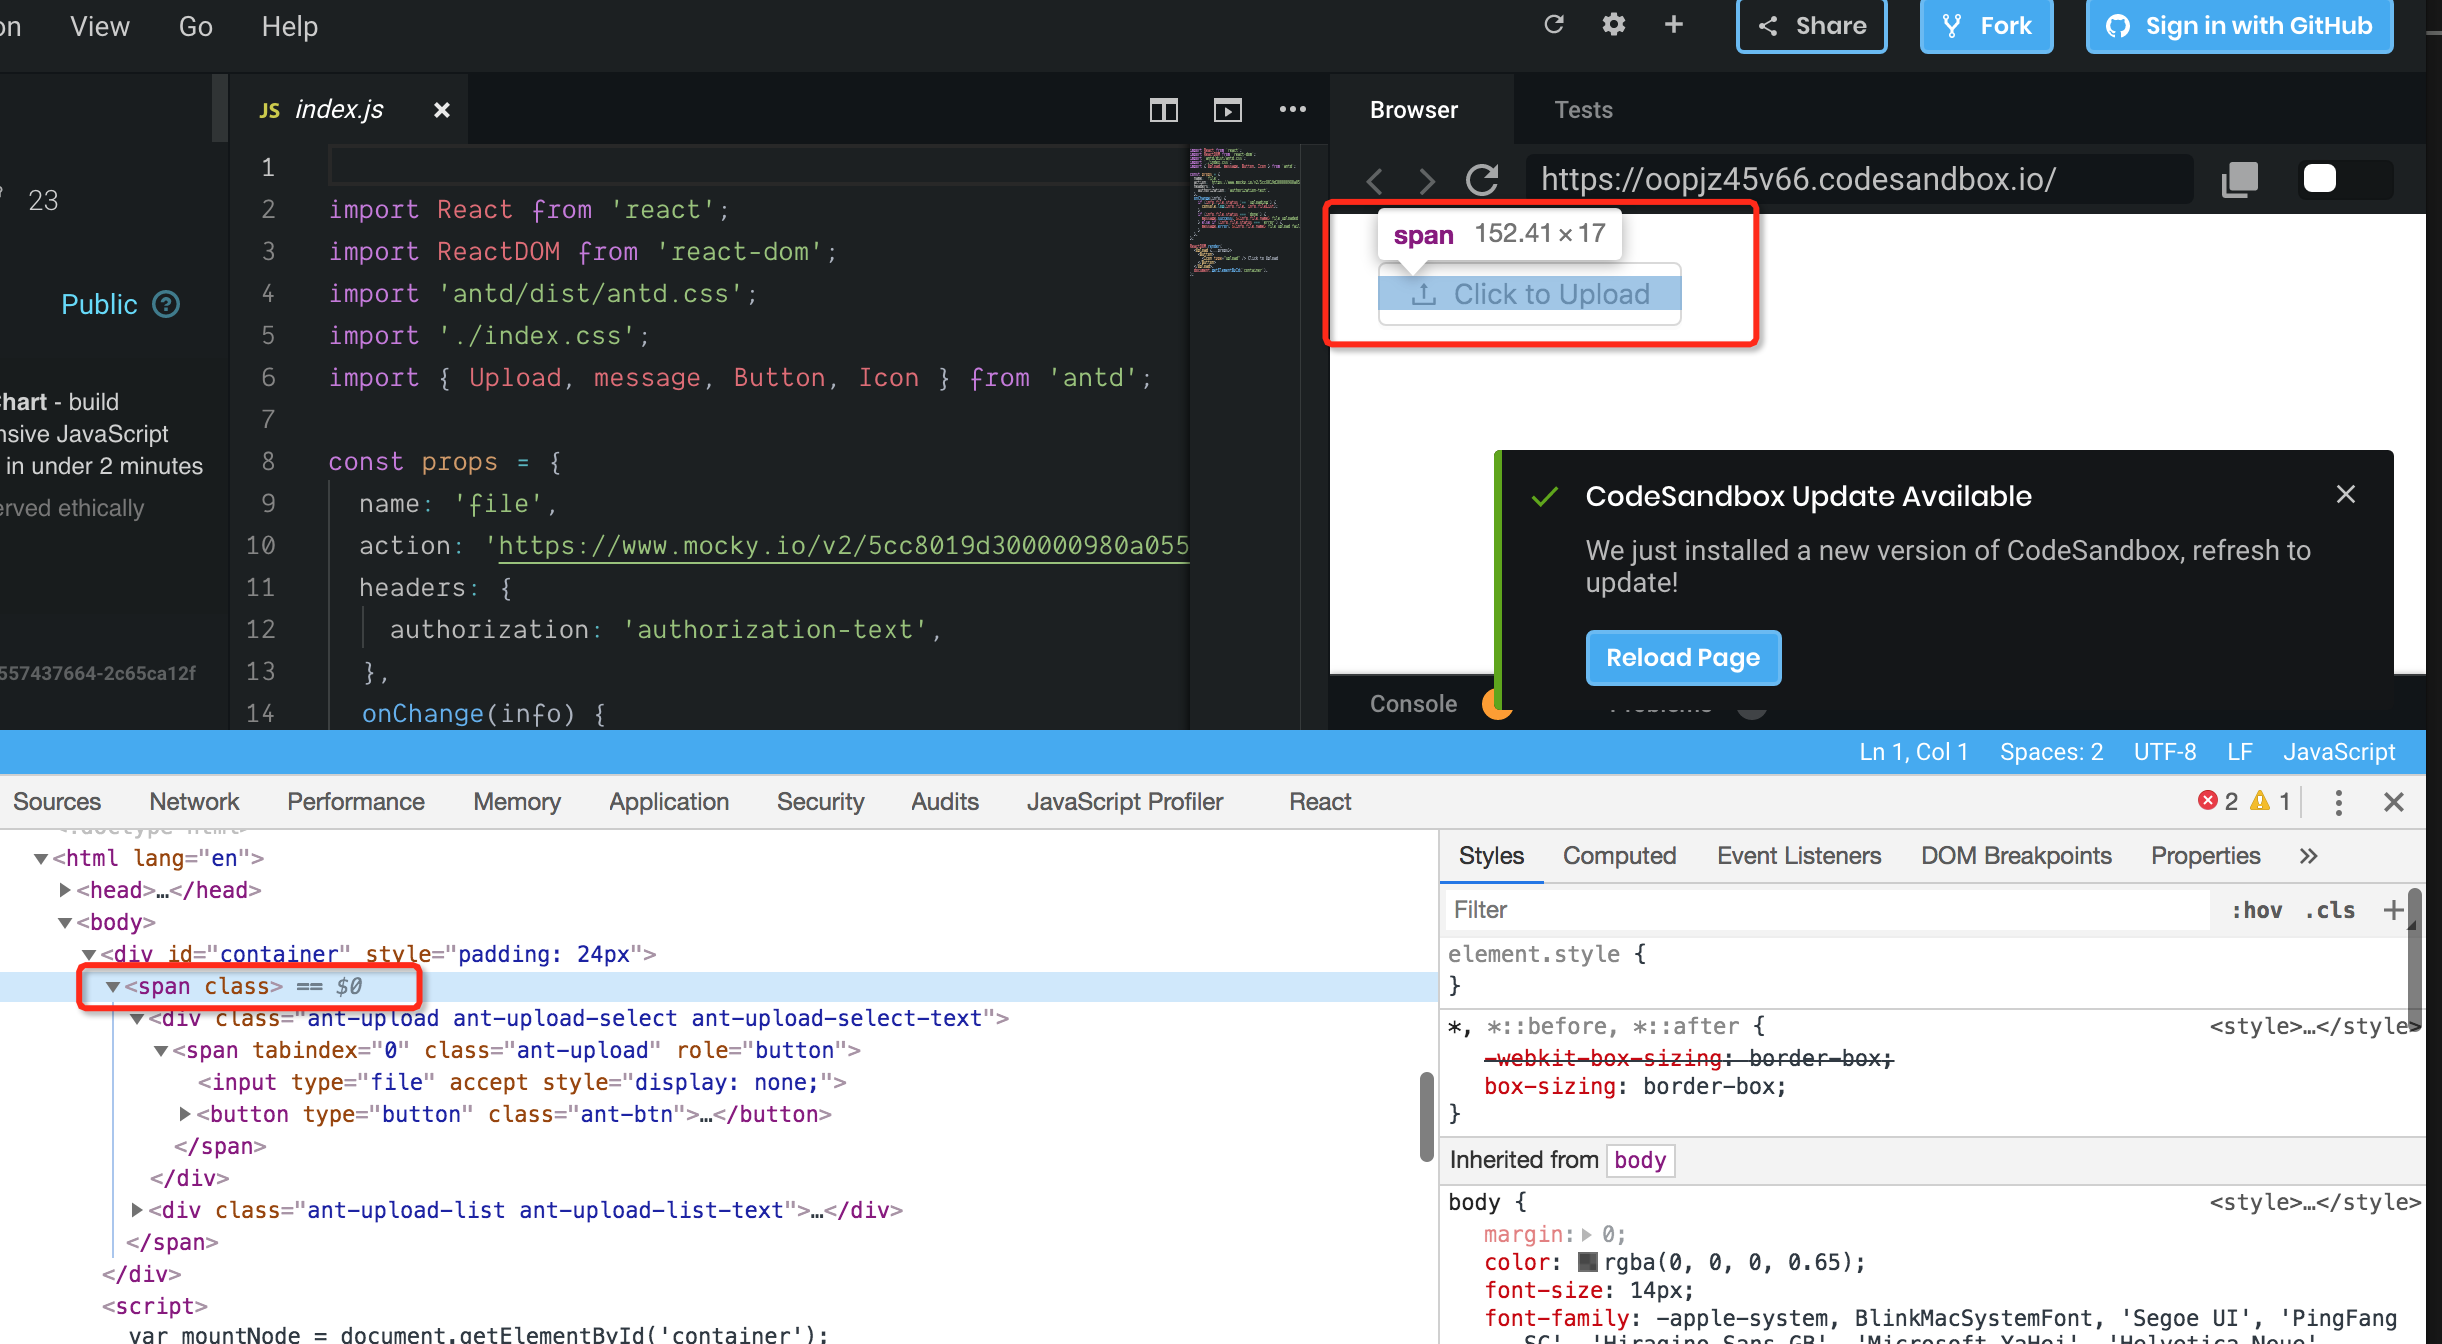Screen dimensions: 2442x1344
Task: Click the Public help question icon
Action: [166, 304]
